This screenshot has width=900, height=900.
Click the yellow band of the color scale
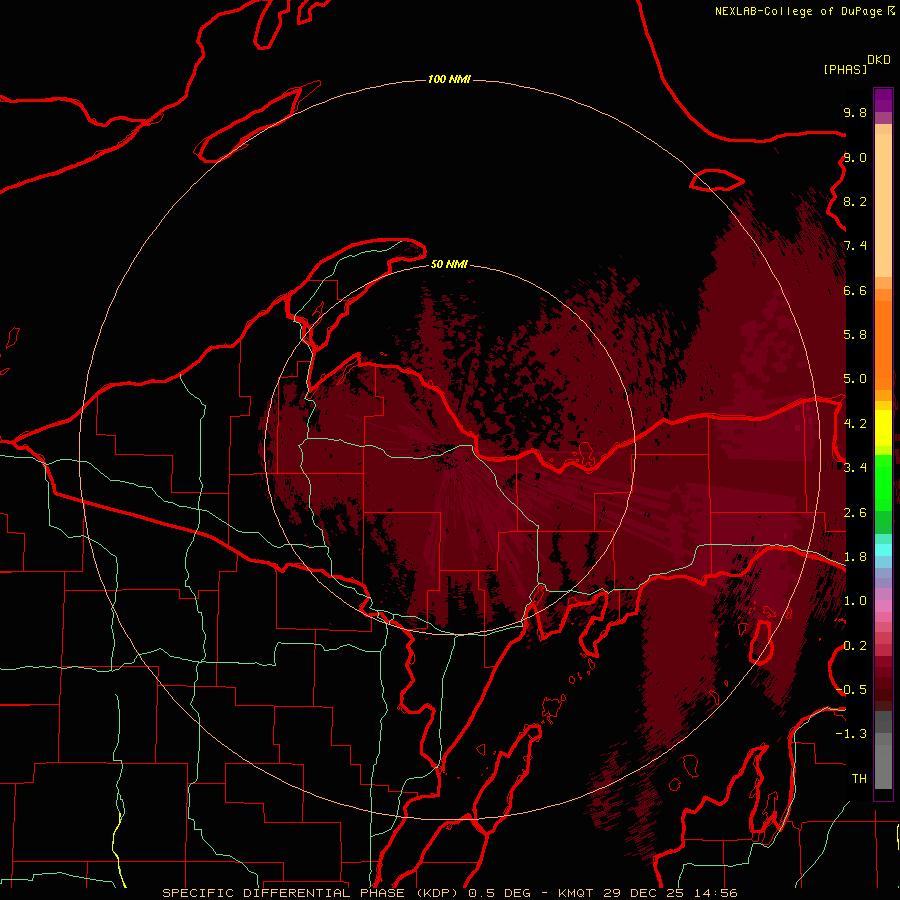point(883,428)
